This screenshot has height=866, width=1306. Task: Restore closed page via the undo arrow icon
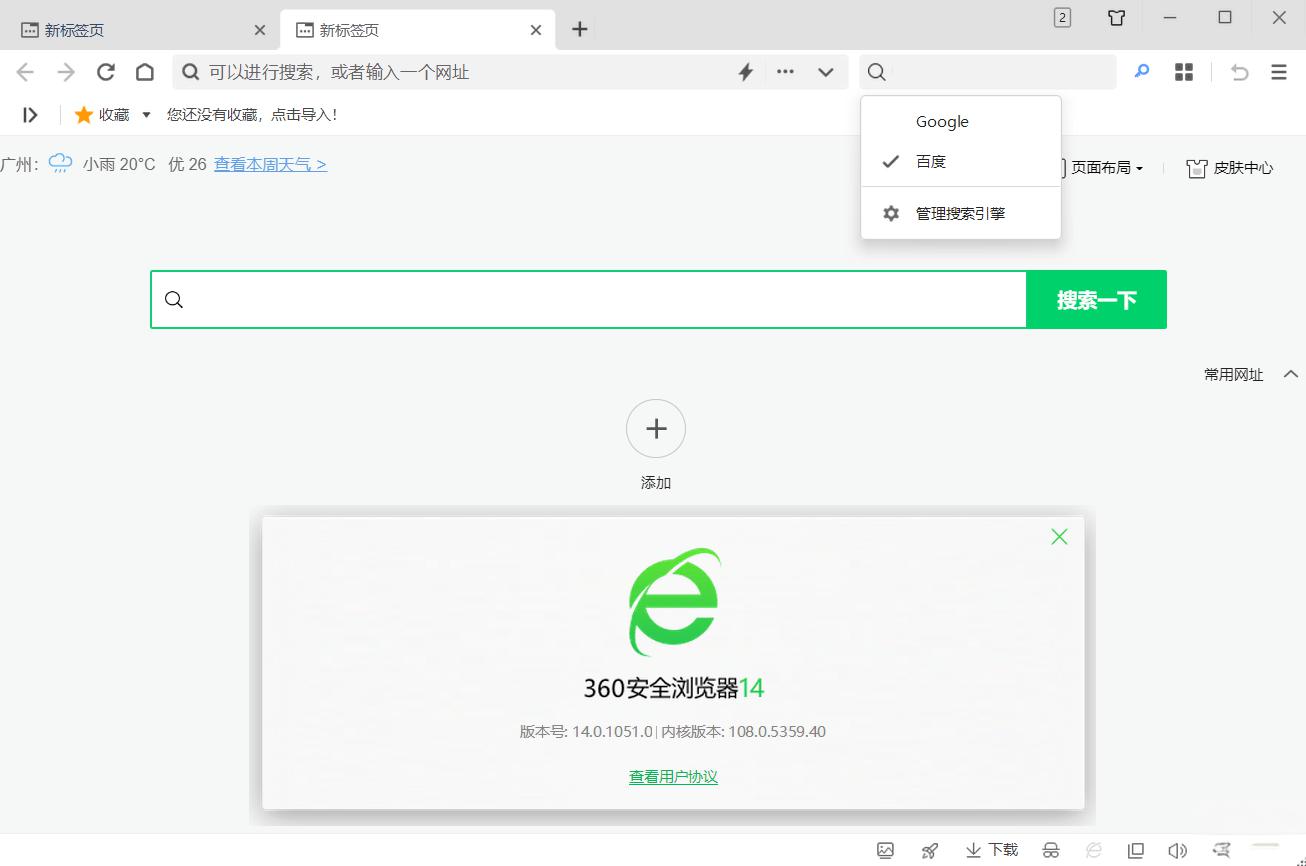[1239, 72]
